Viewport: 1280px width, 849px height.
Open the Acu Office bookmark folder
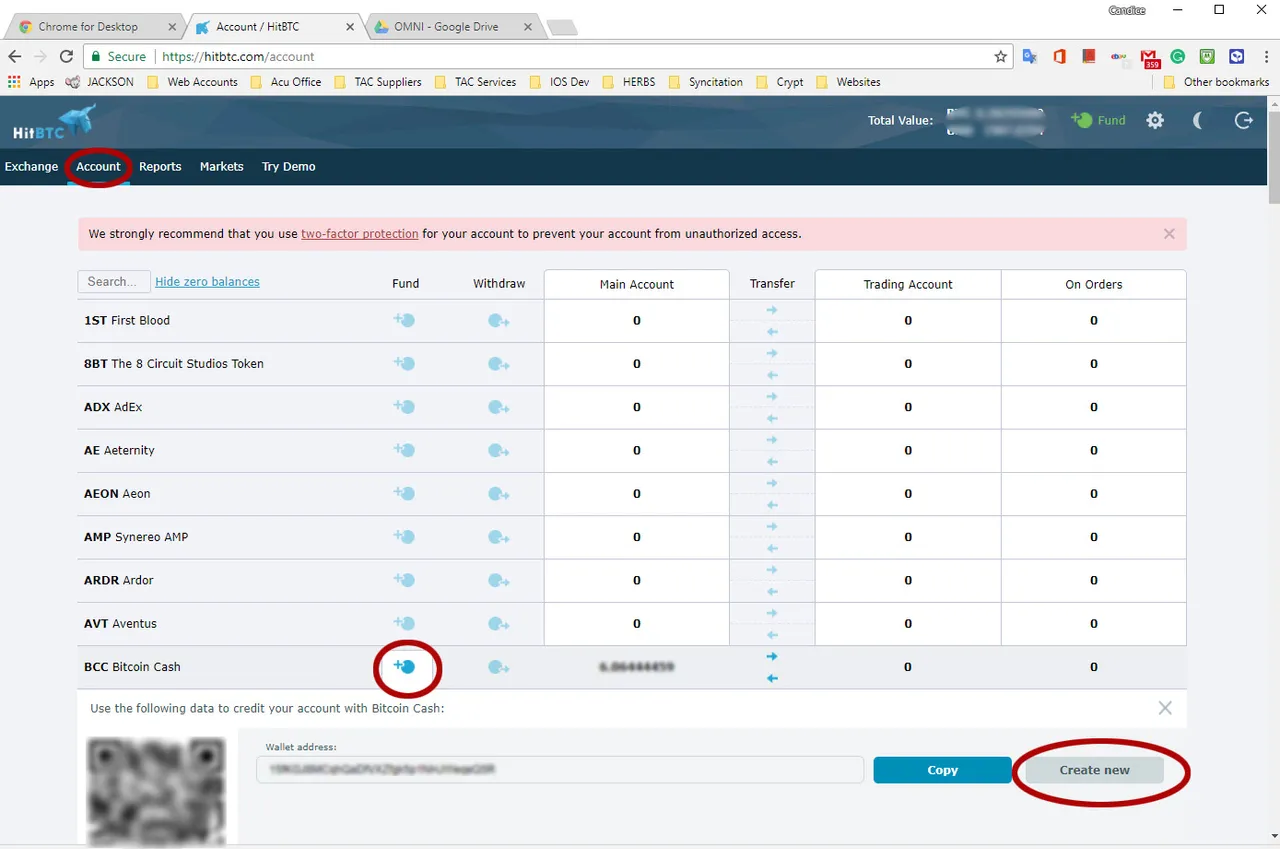[x=286, y=82]
